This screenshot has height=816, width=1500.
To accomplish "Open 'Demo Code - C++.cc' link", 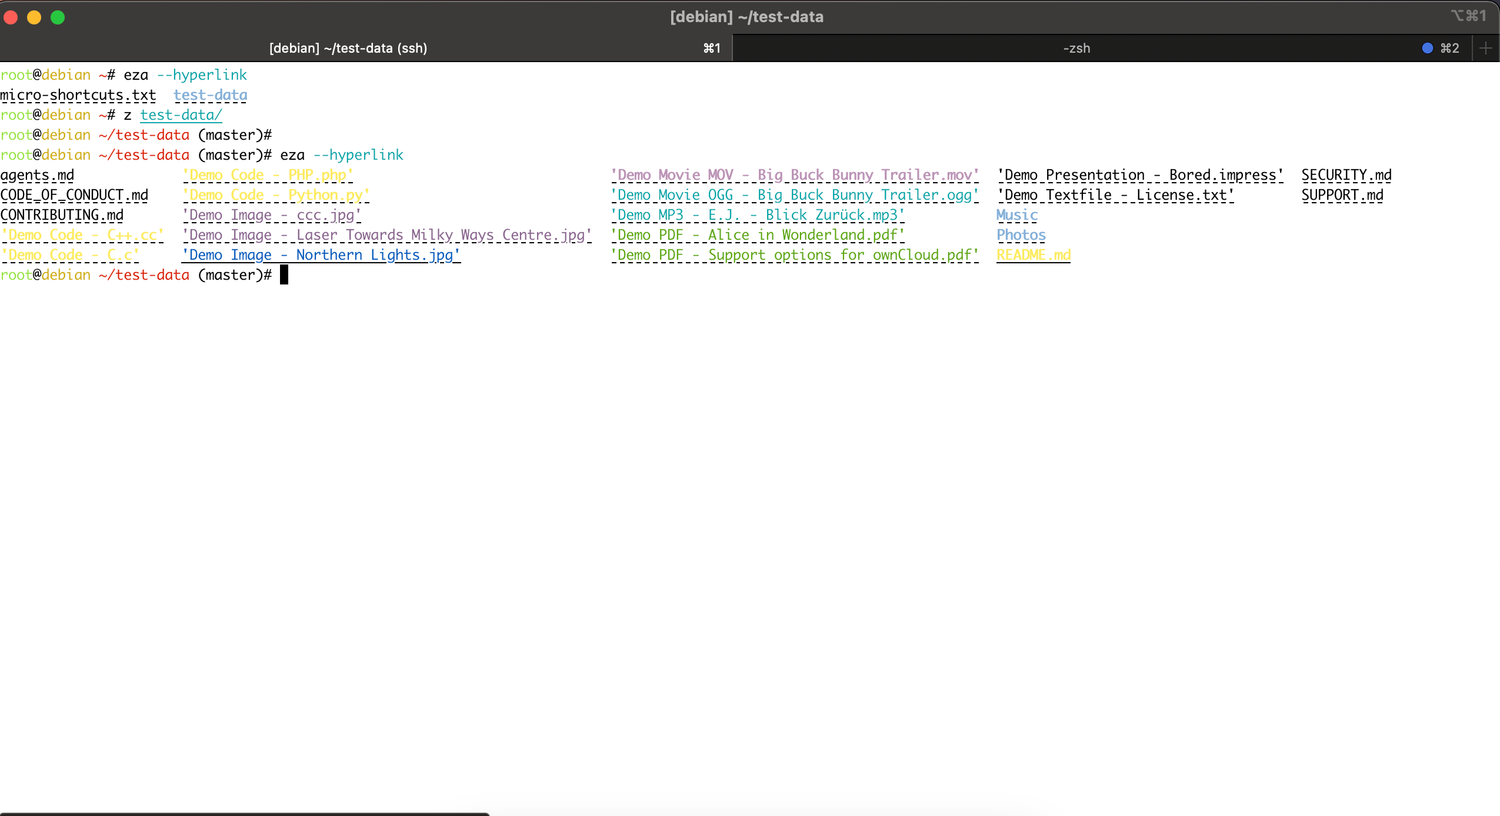I will (82, 235).
